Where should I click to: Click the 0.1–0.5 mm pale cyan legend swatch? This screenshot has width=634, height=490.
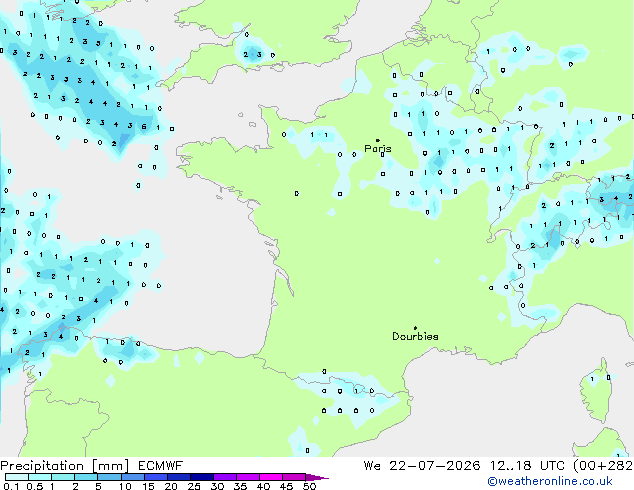(x=17, y=477)
